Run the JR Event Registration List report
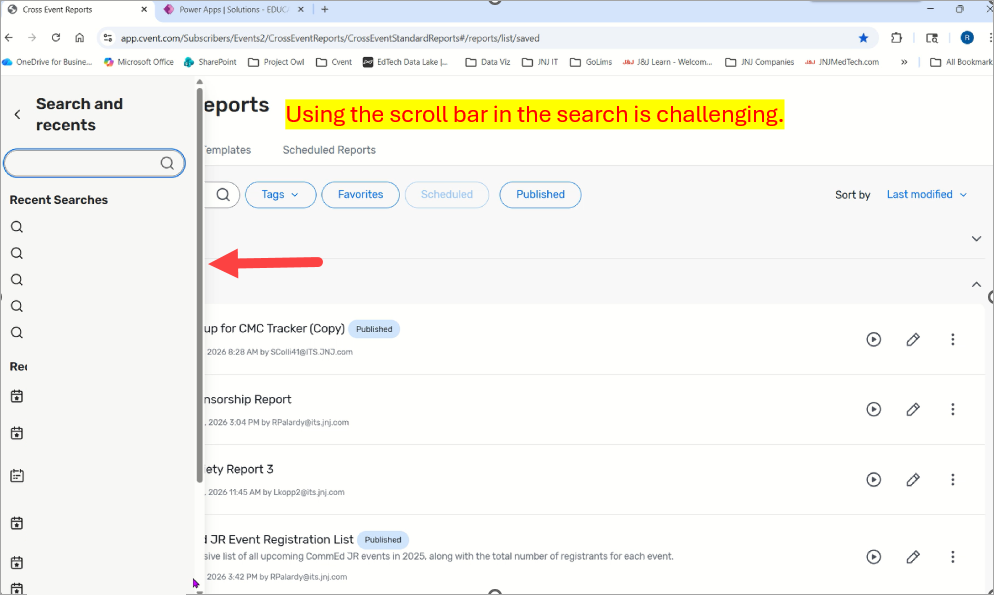This screenshot has height=595, width=994. tap(873, 557)
